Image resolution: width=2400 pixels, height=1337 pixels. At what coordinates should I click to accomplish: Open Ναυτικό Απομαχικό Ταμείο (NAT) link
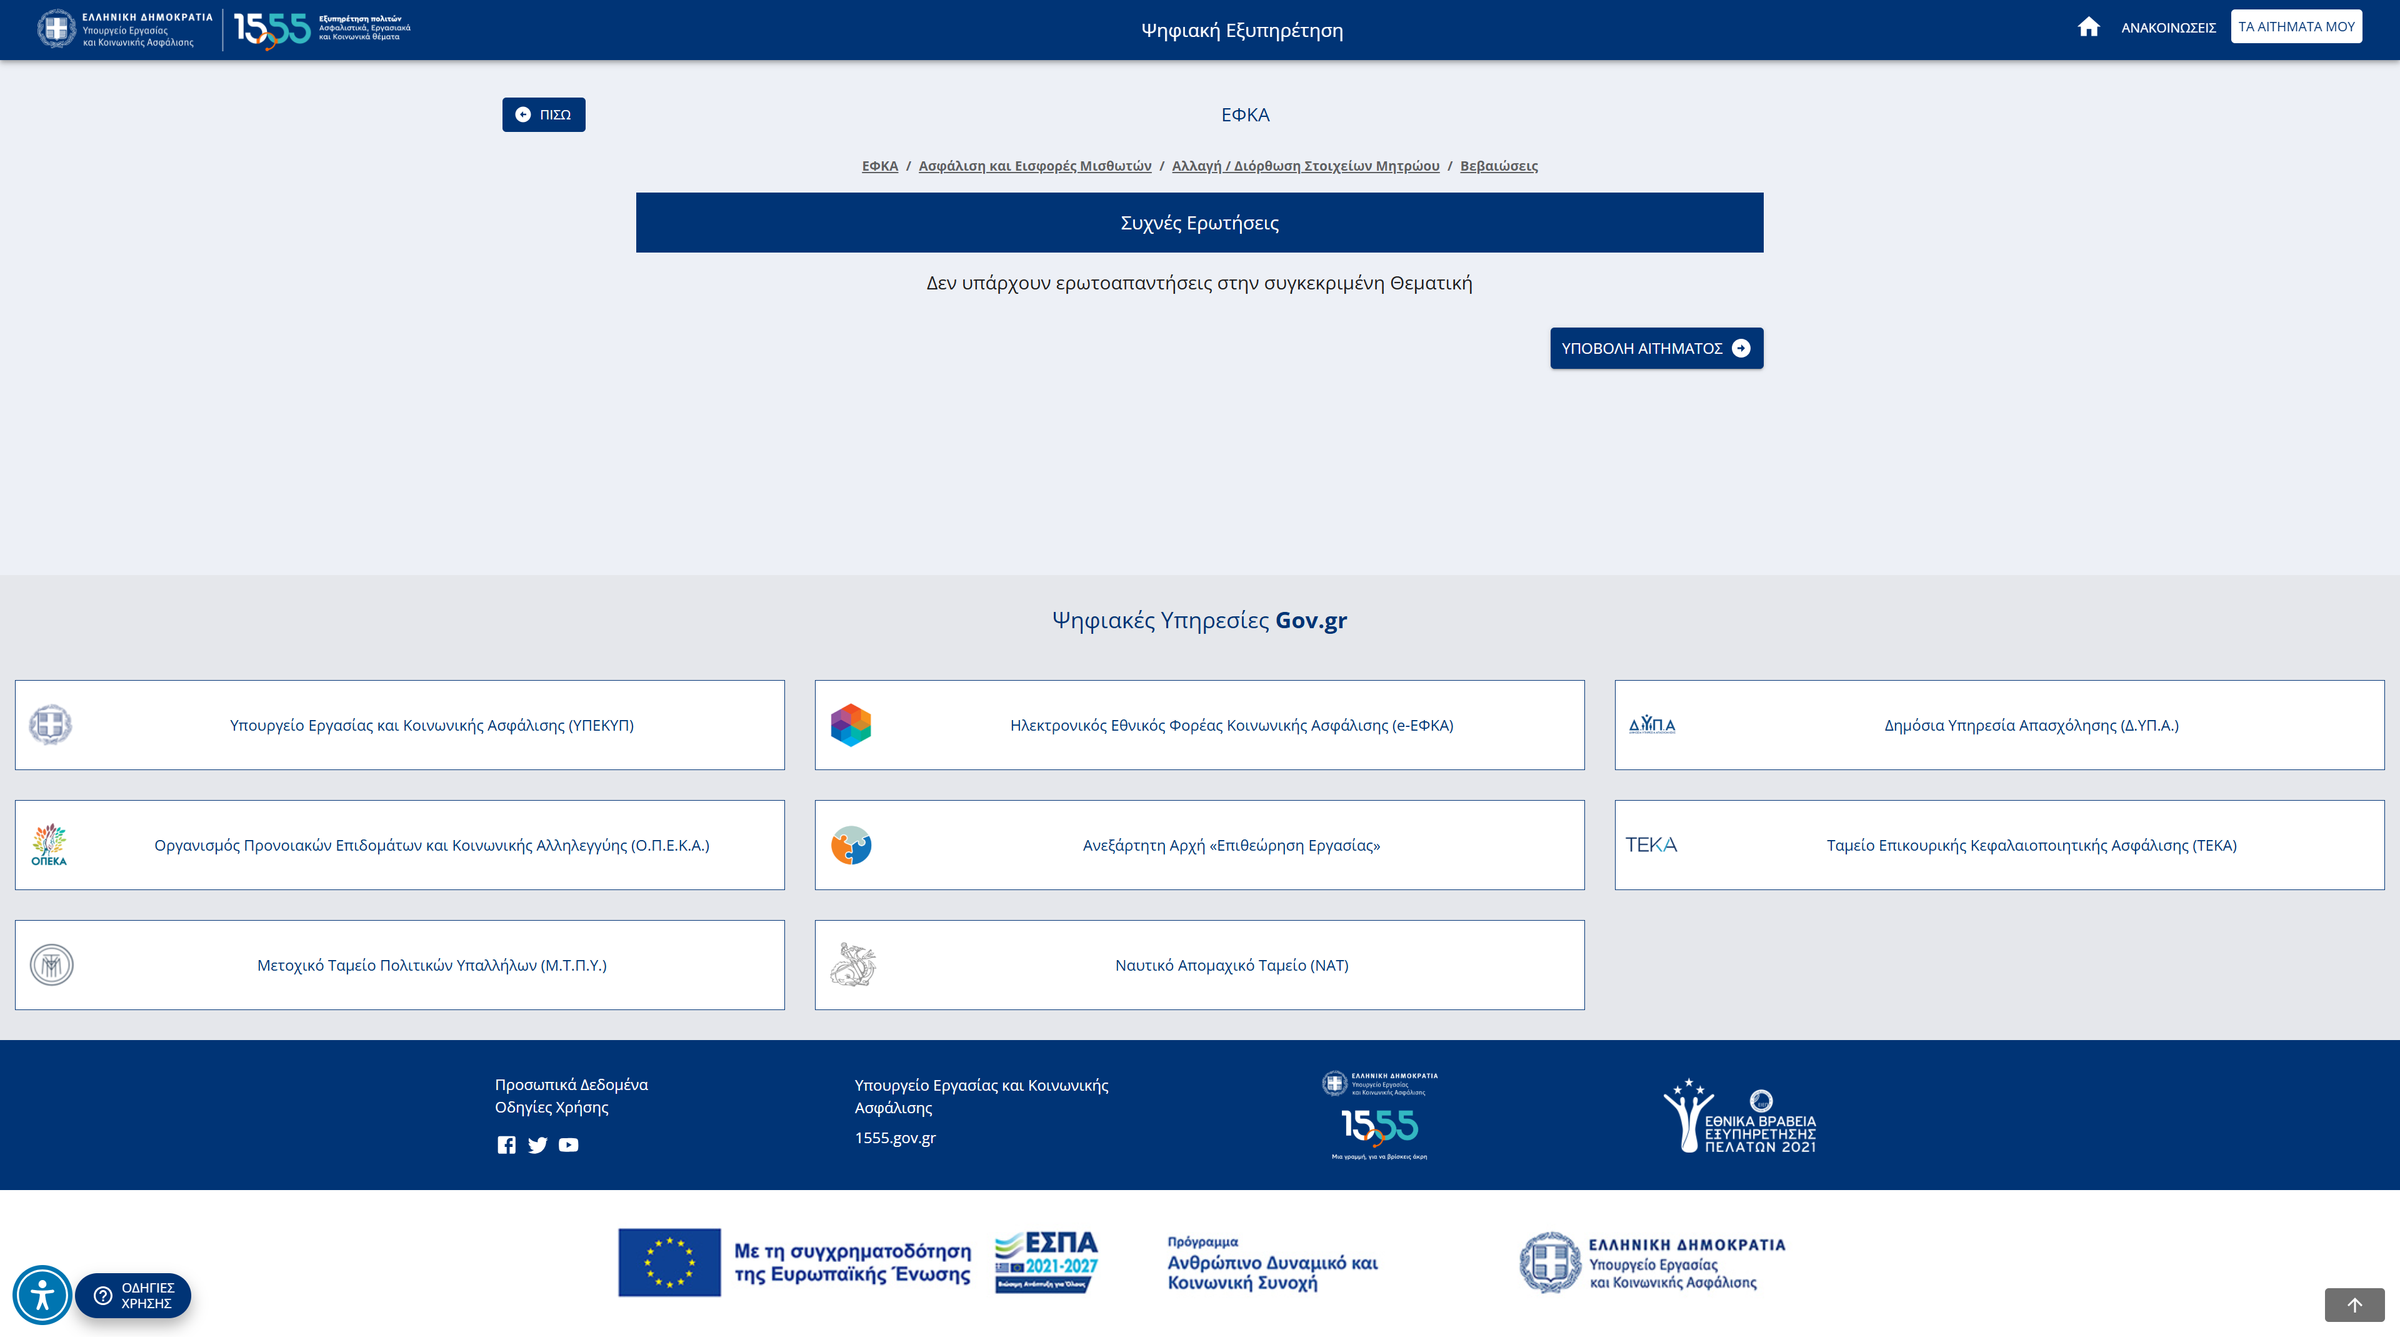tap(1200, 965)
